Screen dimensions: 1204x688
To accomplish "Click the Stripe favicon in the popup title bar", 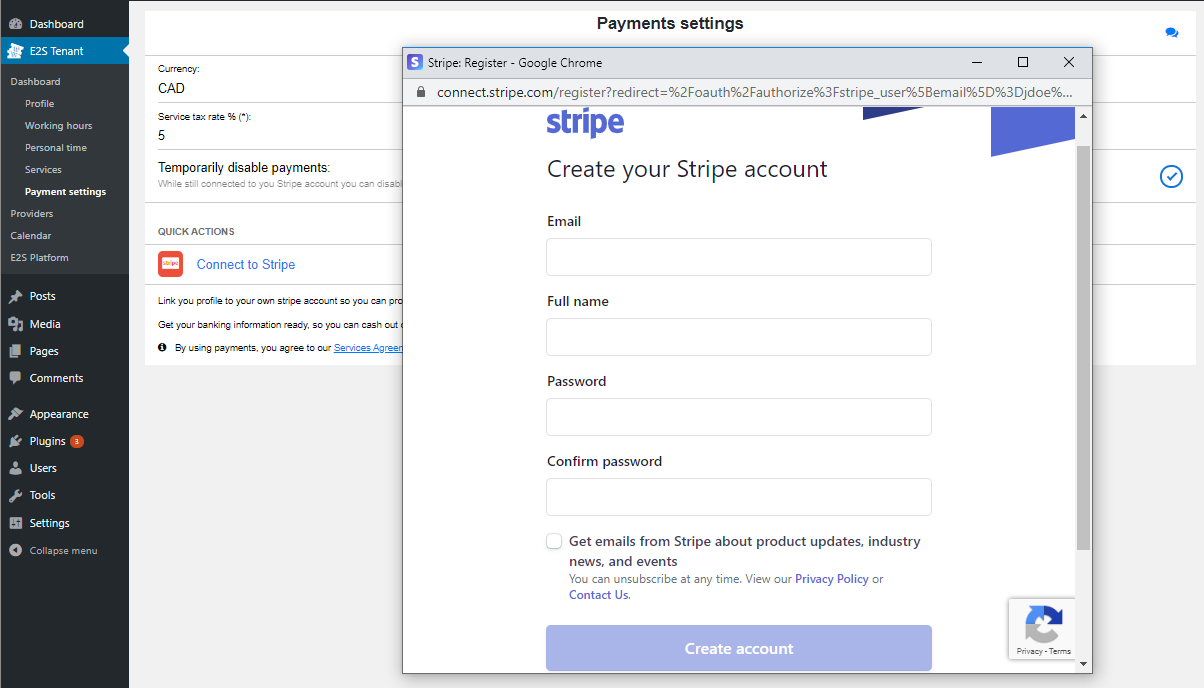I will click(x=415, y=62).
